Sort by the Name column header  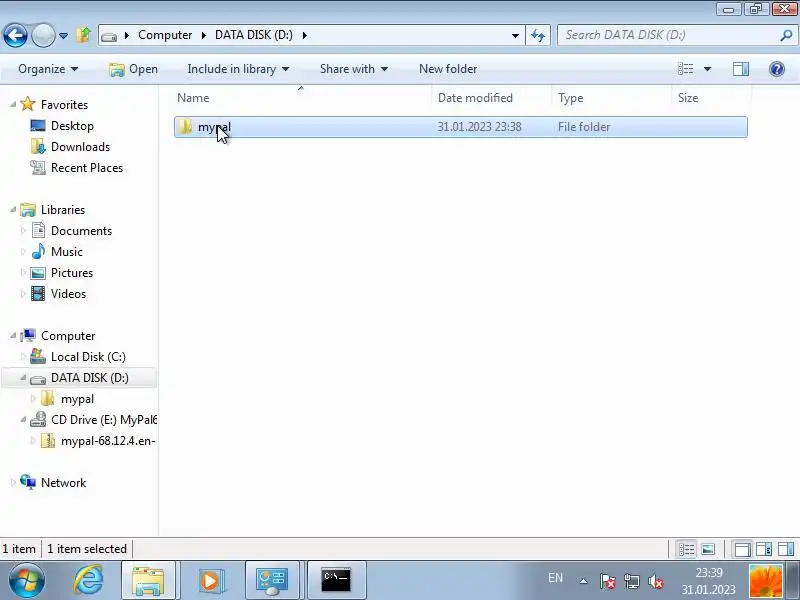303,98
